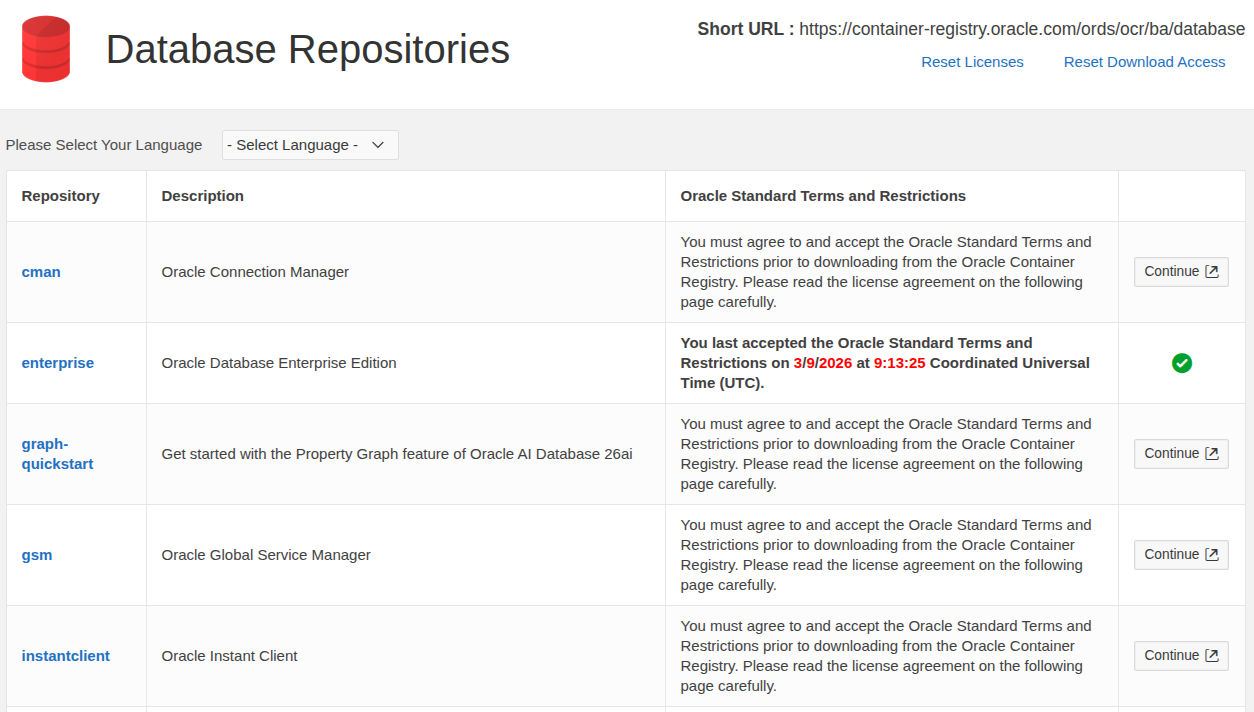Screen dimensions: 1254x712
Task: Open the cman repository link
Action: tap(41, 272)
